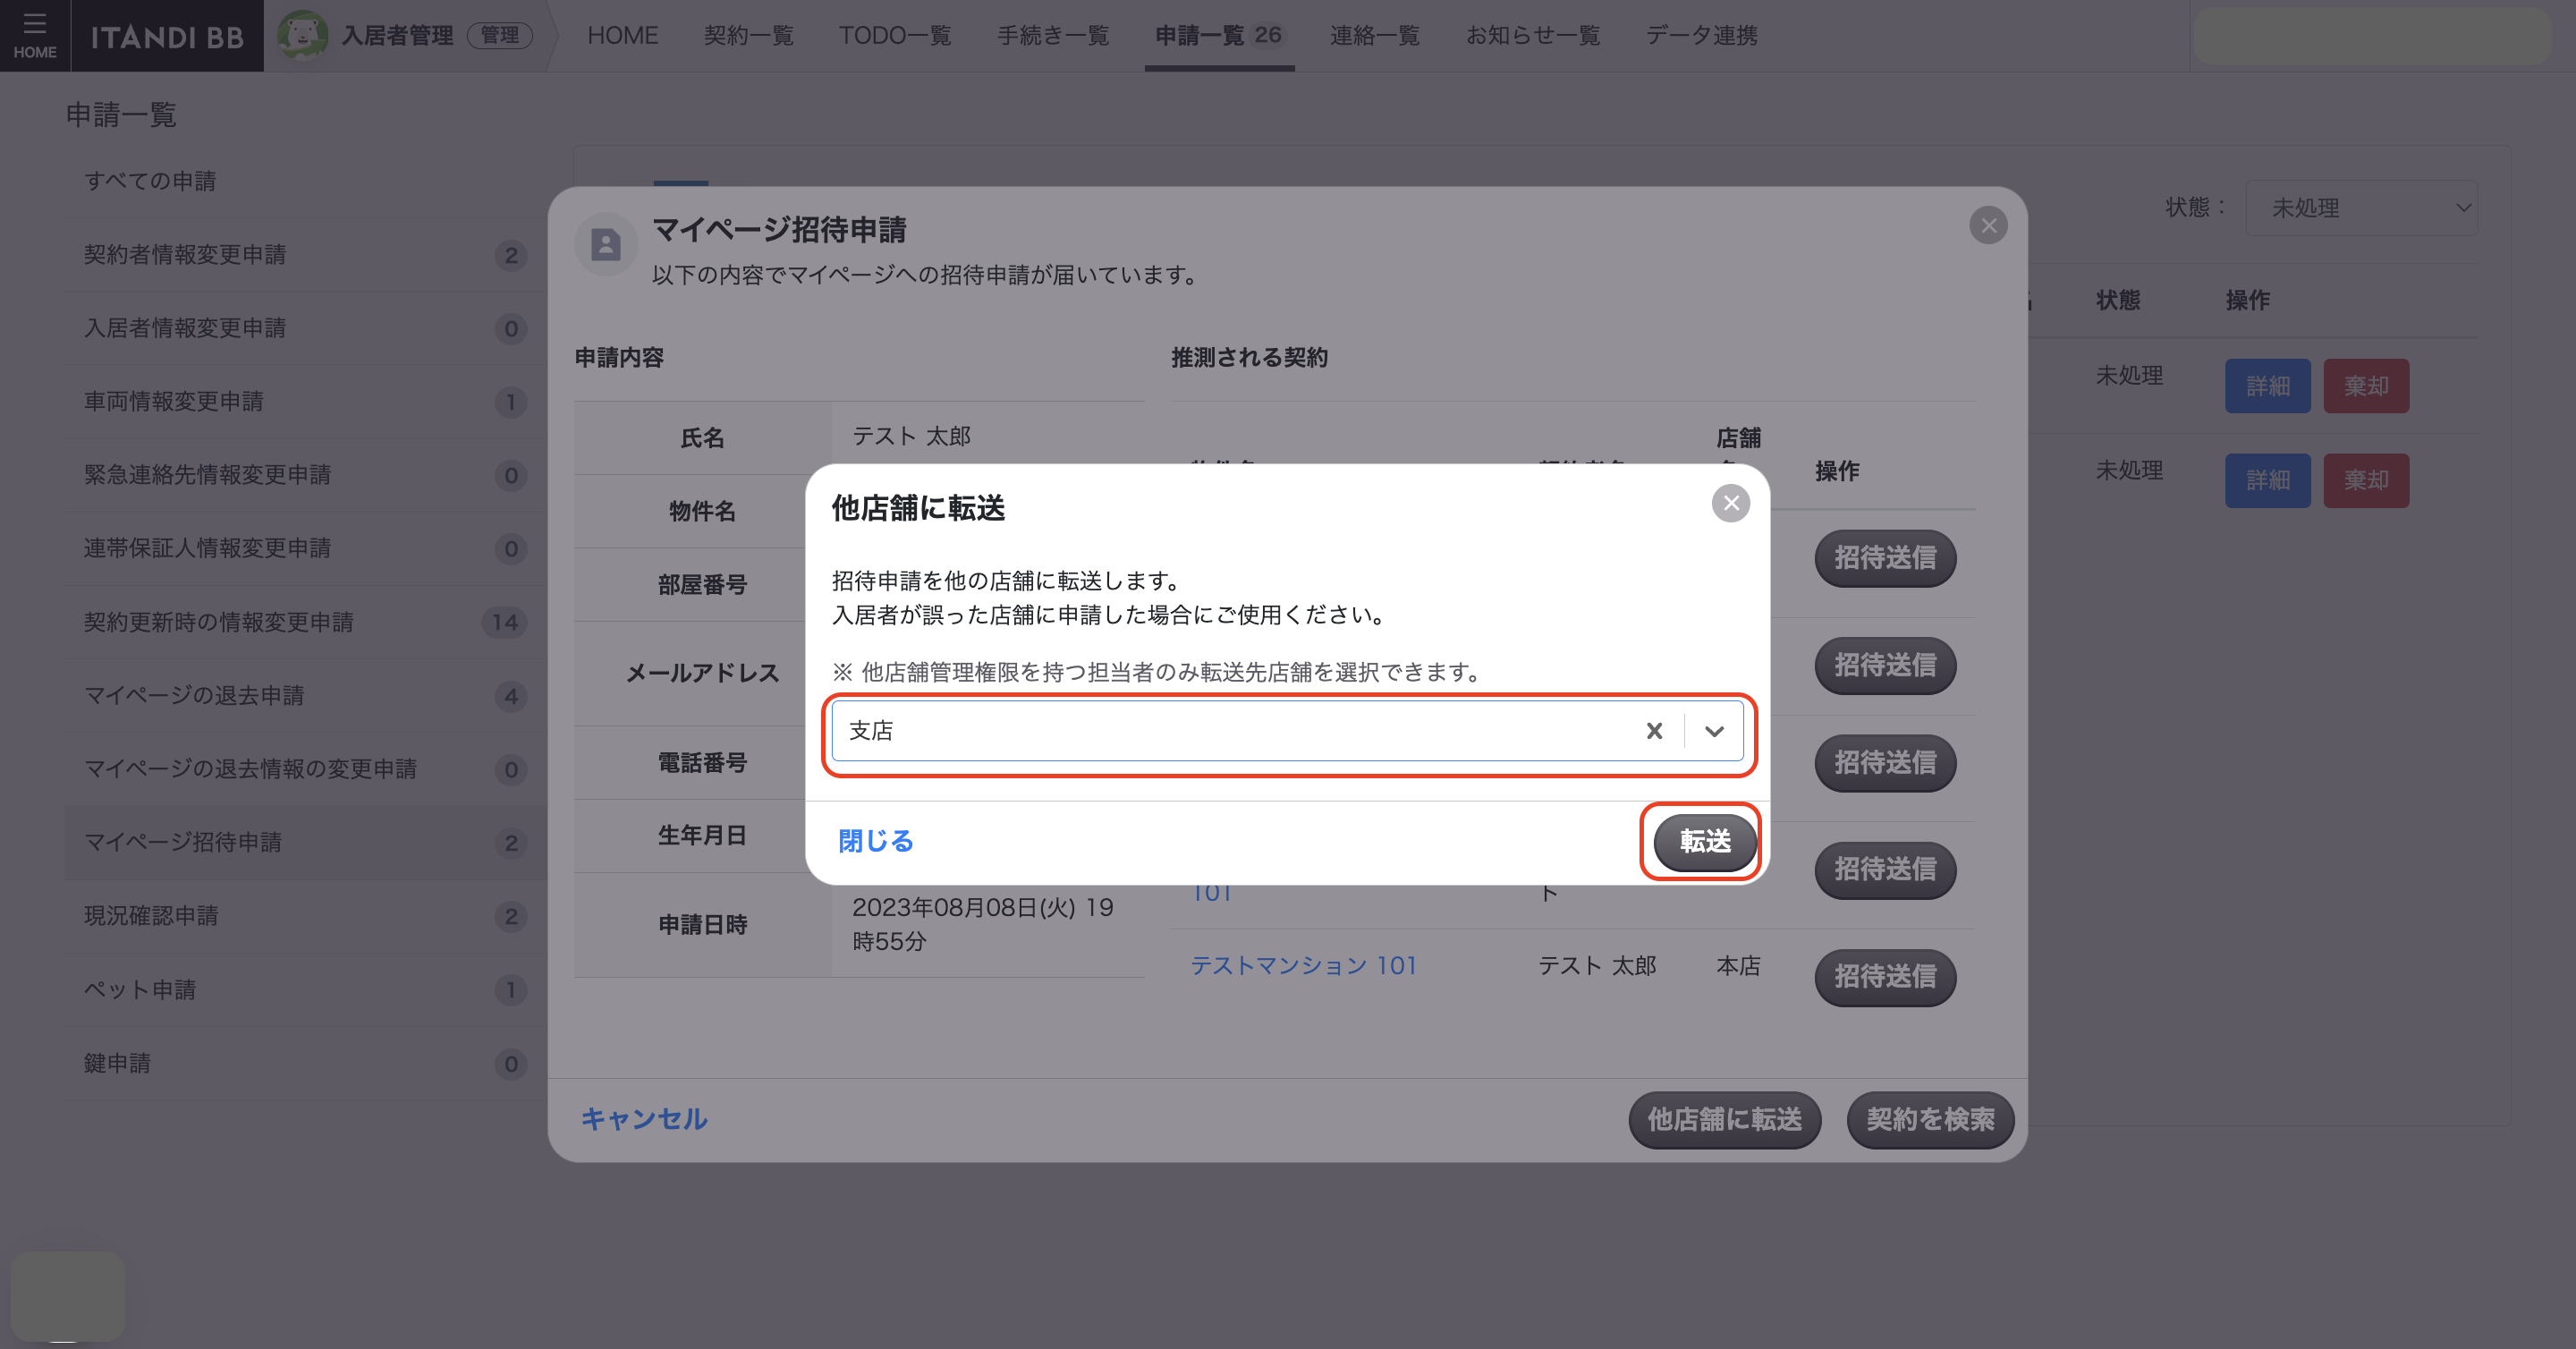Open the テストマンション 101 contract link
Viewport: 2576px width, 1349px height.
pos(1303,966)
